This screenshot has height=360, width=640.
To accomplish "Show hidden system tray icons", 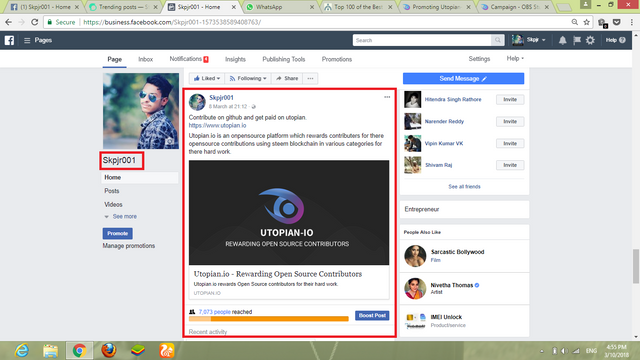I will 542,351.
